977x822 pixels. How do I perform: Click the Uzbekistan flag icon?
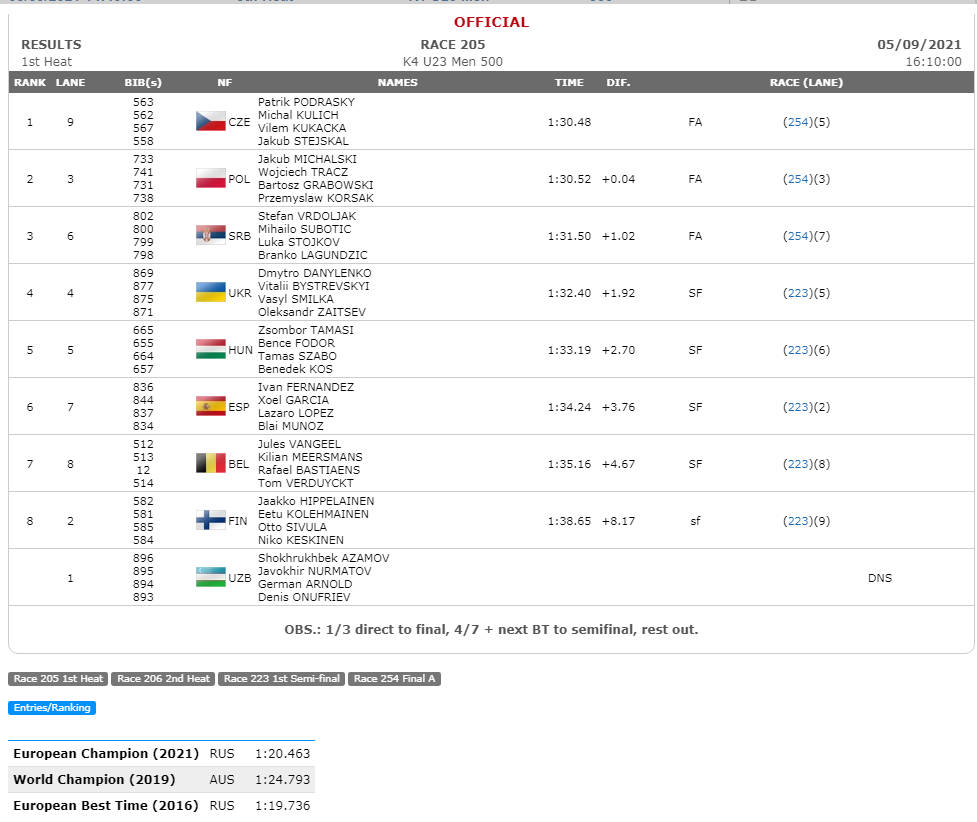click(x=211, y=578)
